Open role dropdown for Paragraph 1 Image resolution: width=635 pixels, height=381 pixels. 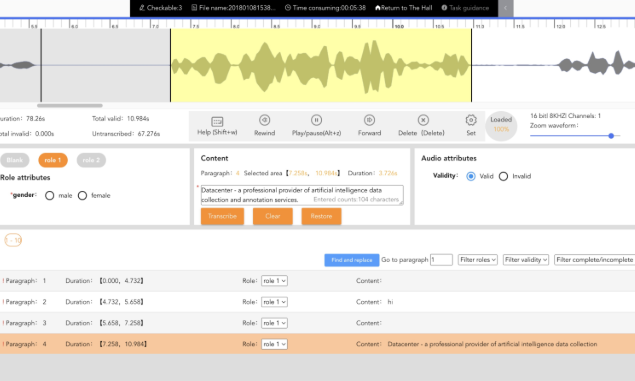pos(274,281)
